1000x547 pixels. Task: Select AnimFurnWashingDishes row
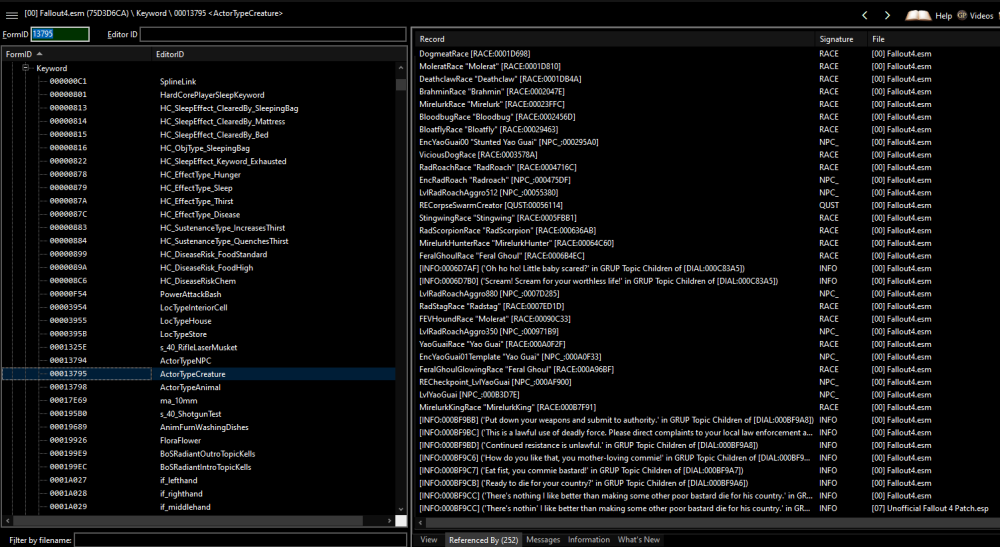point(199,427)
